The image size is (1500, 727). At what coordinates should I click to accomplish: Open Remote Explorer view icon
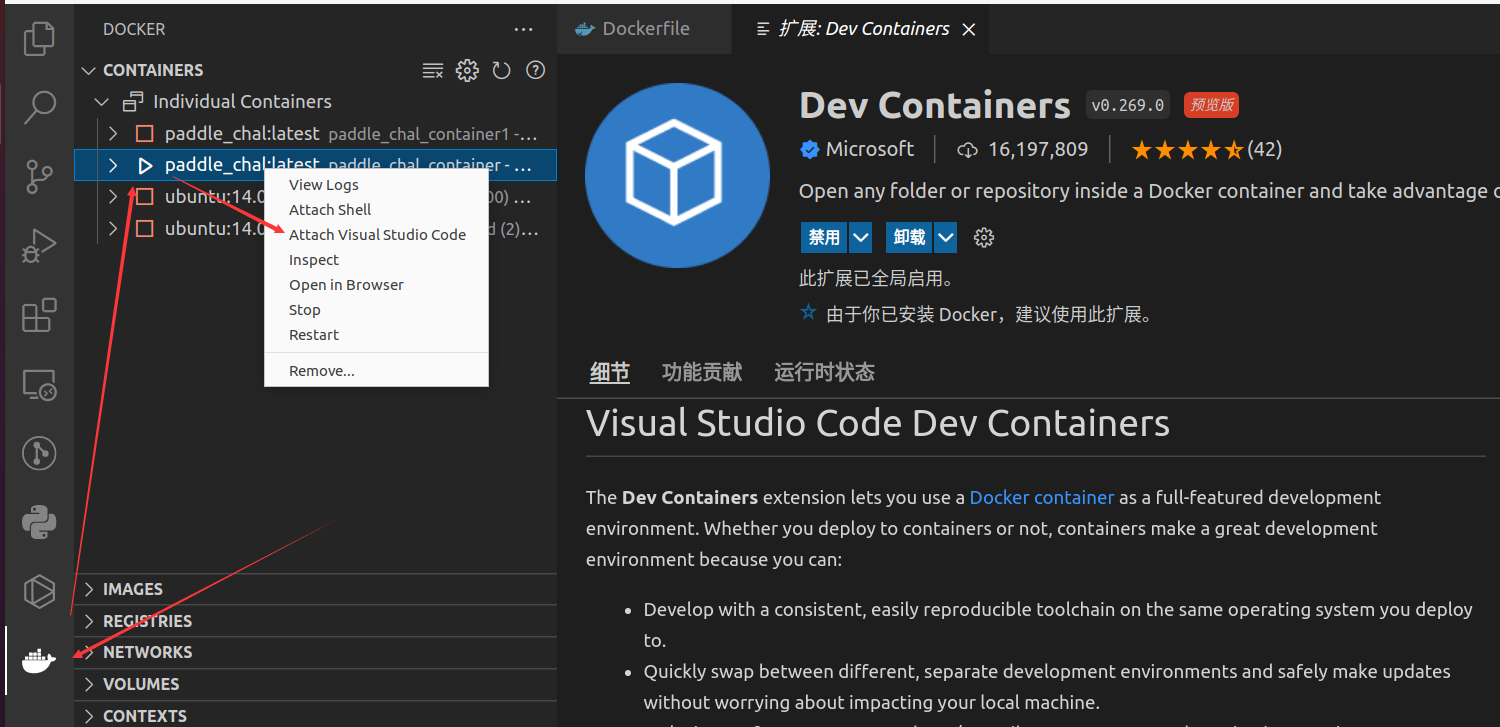click(39, 384)
